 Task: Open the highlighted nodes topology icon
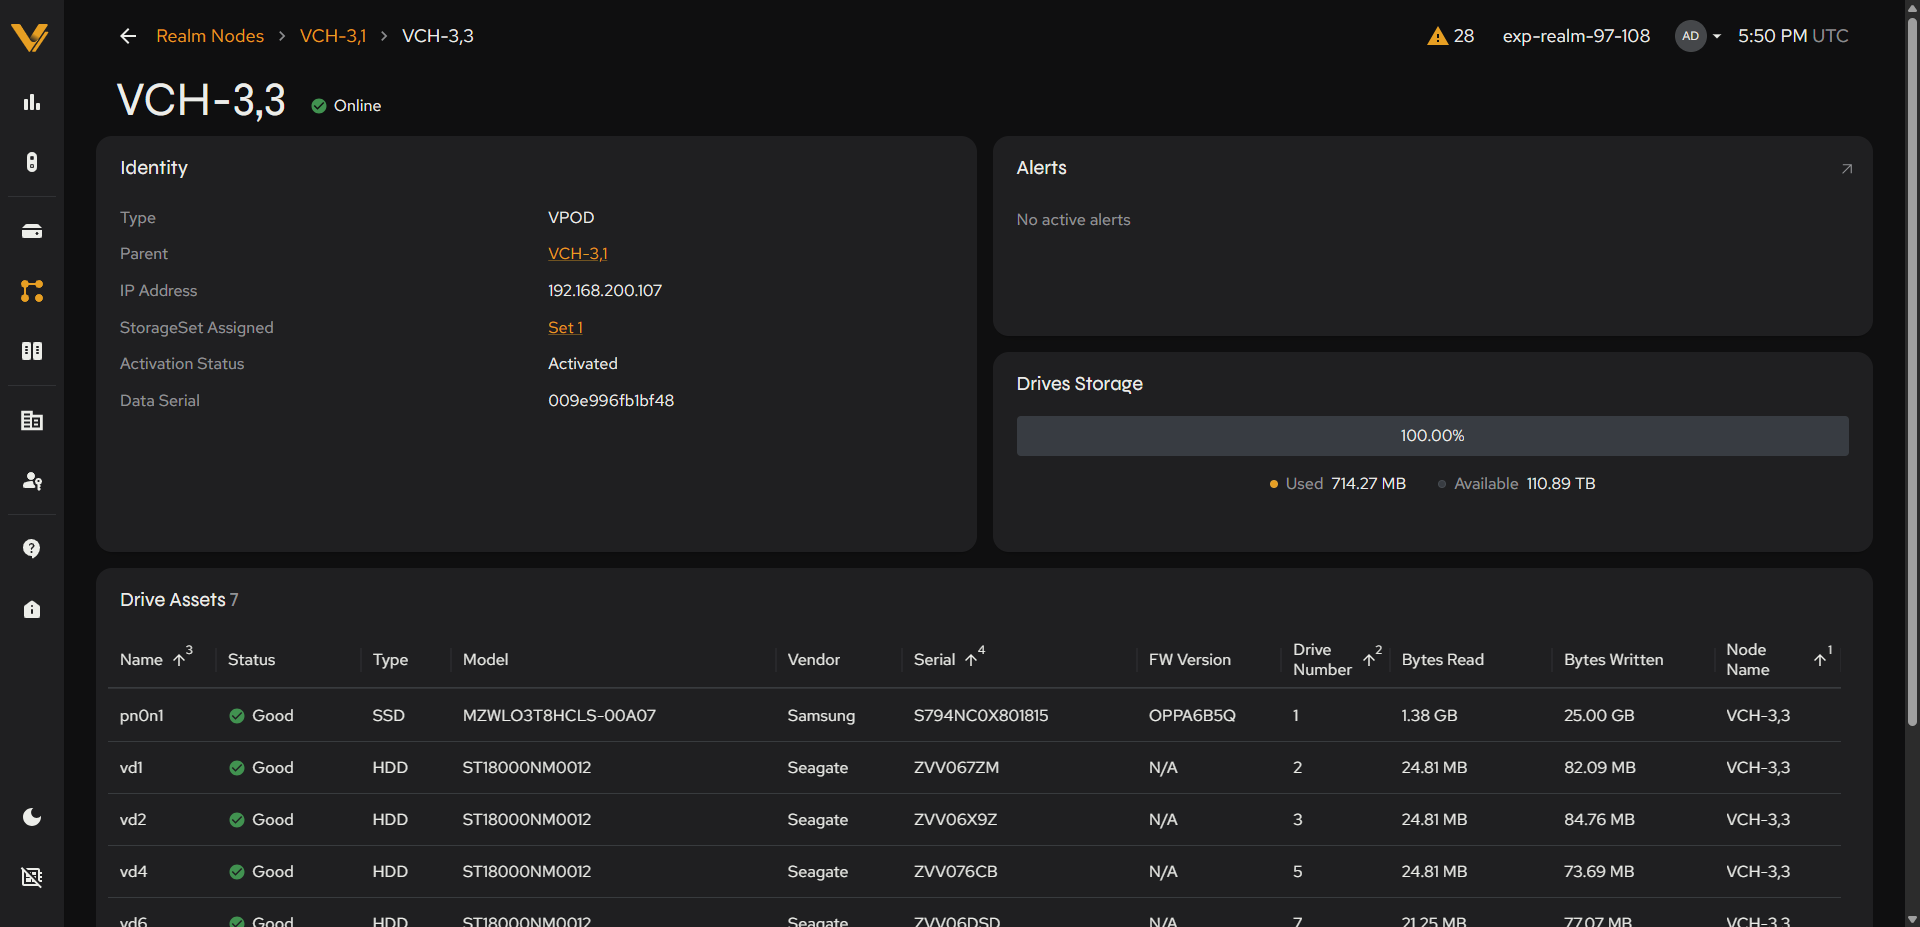[x=32, y=291]
